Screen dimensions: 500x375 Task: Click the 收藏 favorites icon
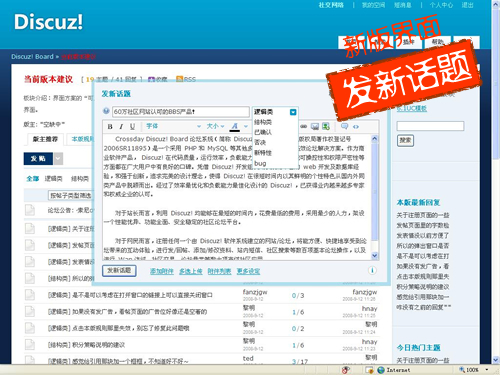pos(151,79)
